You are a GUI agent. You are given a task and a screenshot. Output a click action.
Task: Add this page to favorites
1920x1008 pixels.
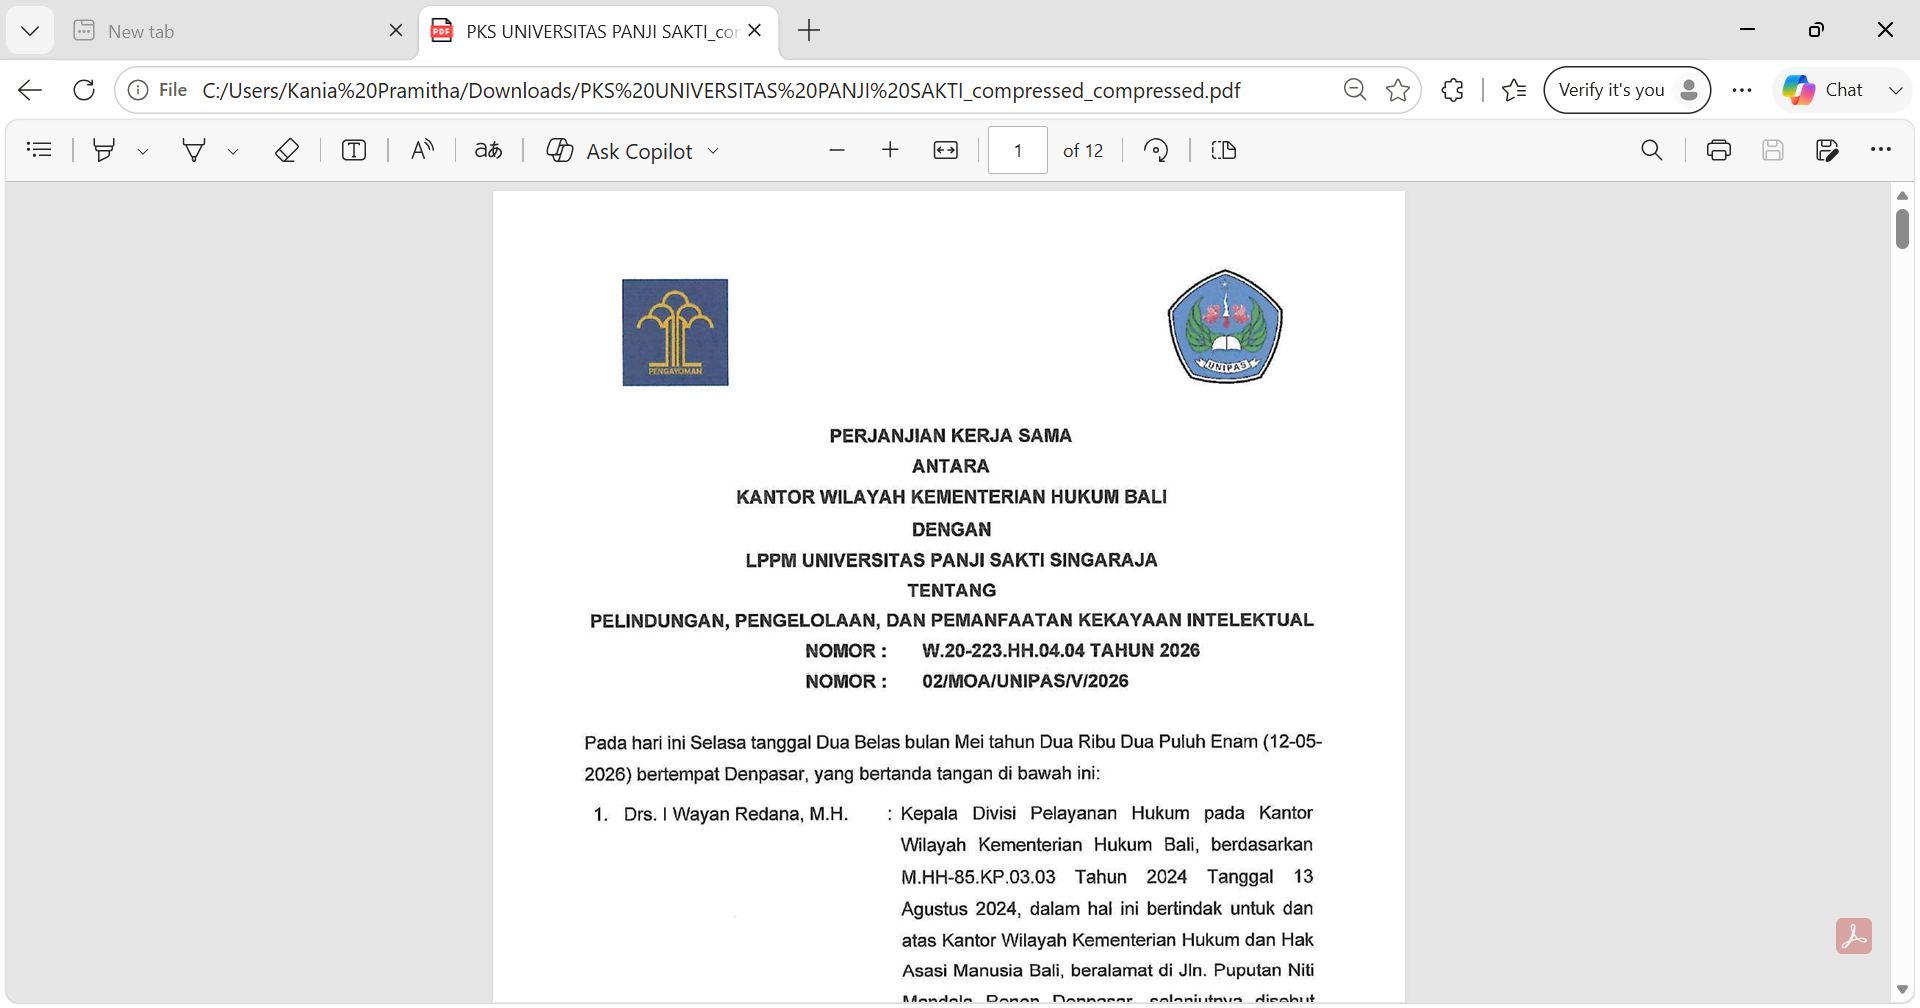[x=1398, y=90]
